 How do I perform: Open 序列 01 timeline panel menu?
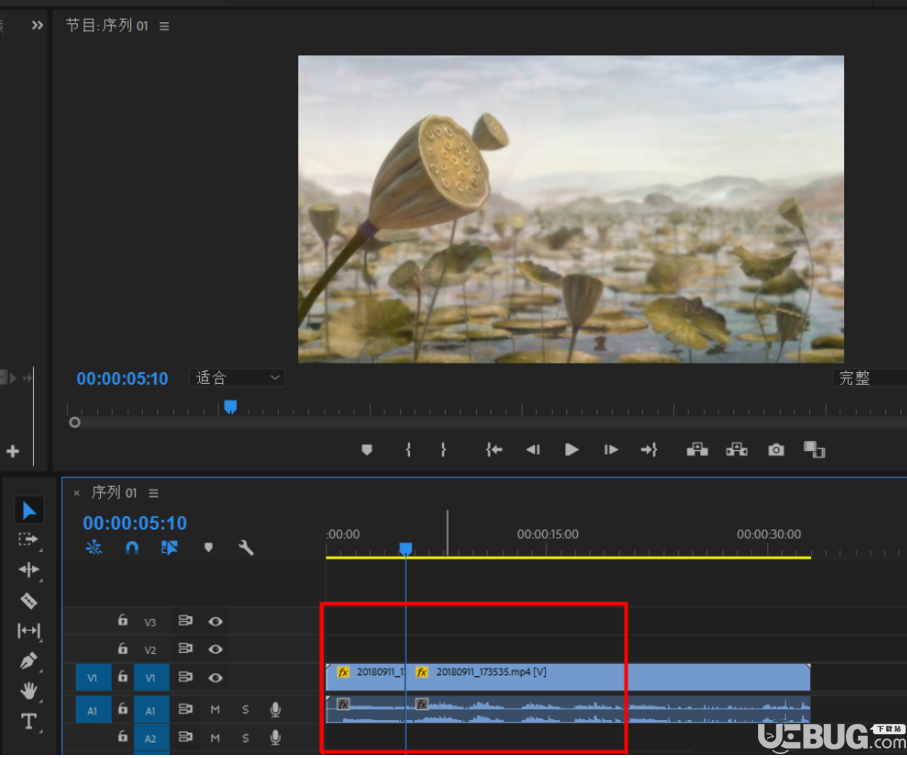[x=153, y=493]
